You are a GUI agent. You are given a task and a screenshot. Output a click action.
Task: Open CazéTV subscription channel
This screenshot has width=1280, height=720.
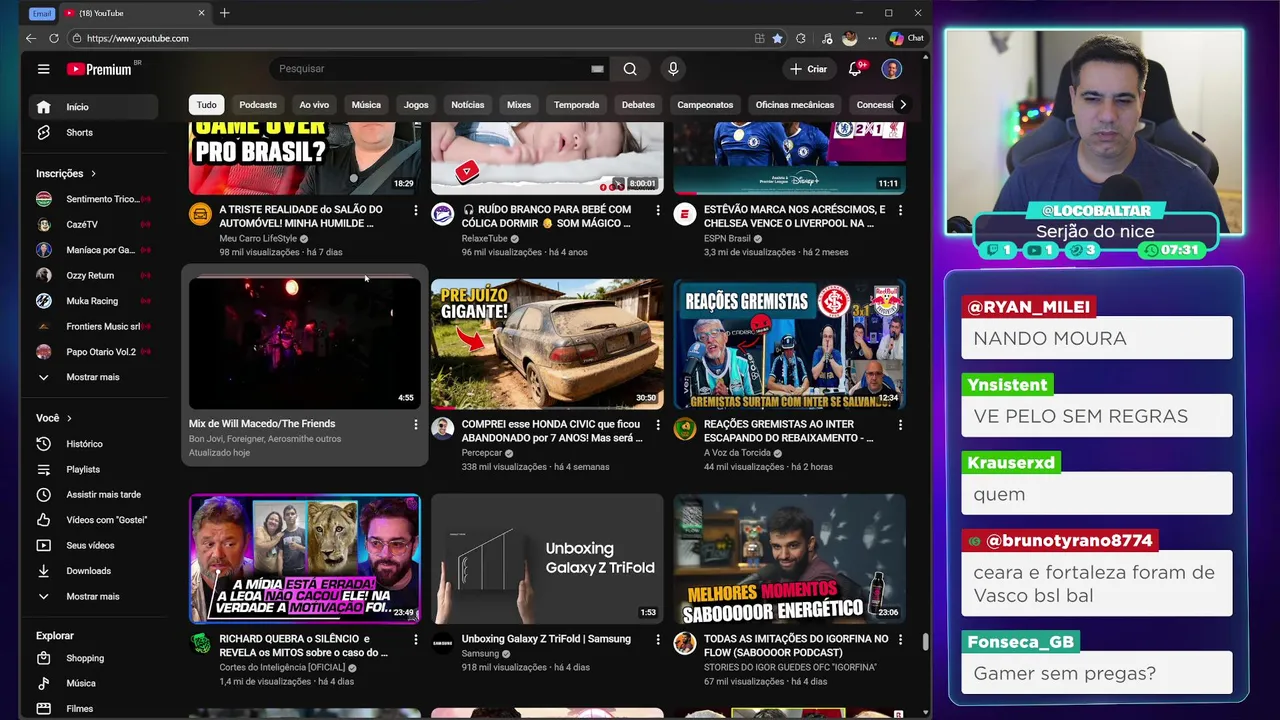pyautogui.click(x=93, y=224)
